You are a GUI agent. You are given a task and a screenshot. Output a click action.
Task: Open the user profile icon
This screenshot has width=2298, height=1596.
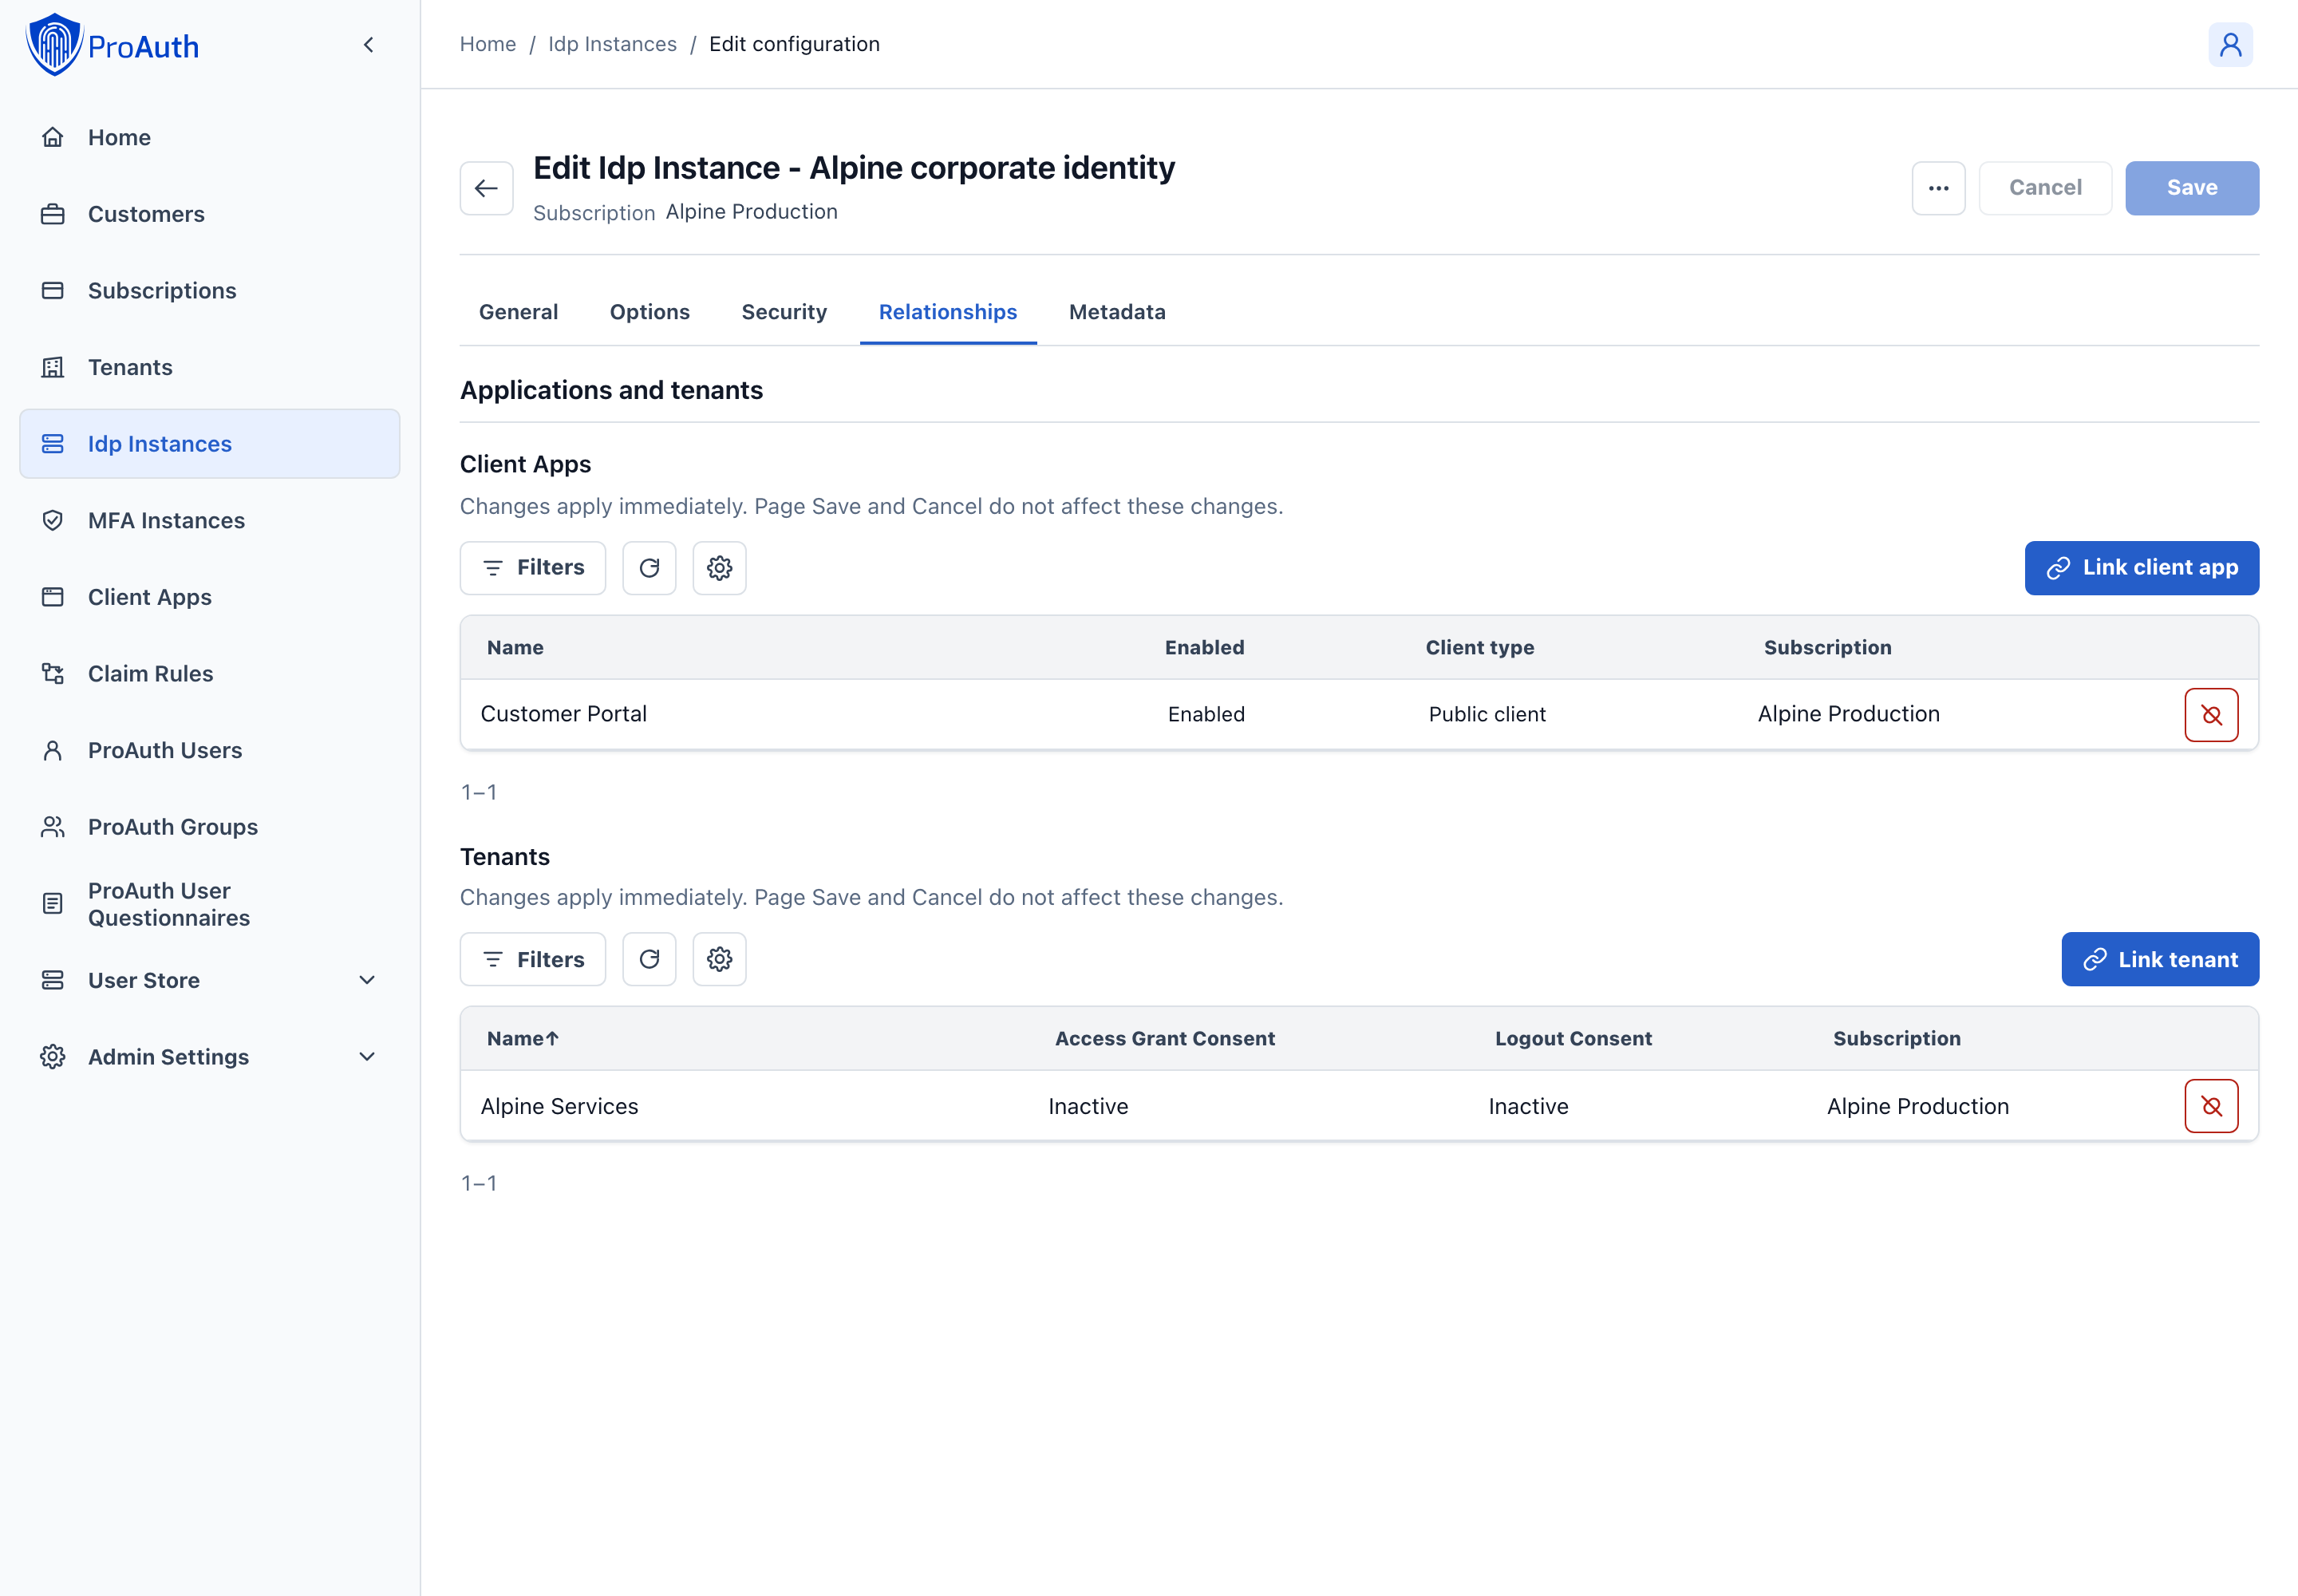[2230, 45]
